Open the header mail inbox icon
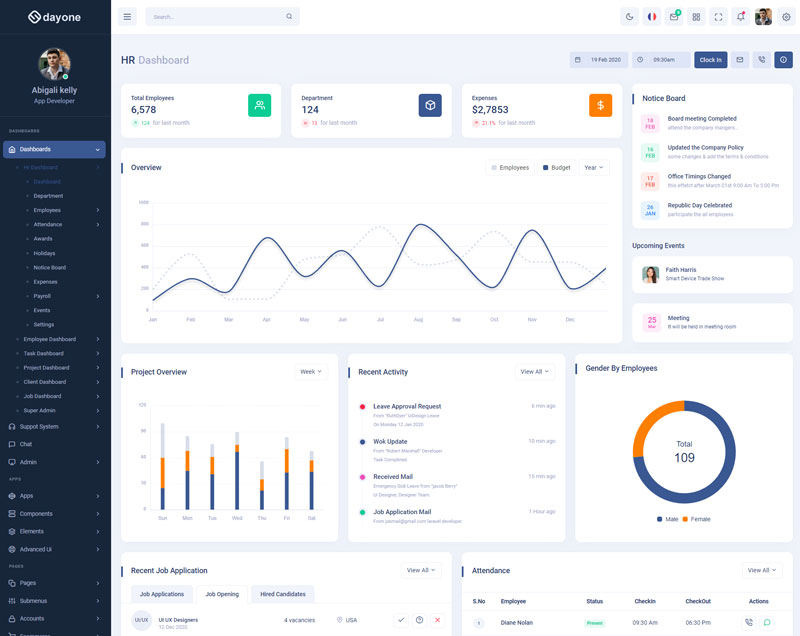This screenshot has width=800, height=636. (674, 17)
